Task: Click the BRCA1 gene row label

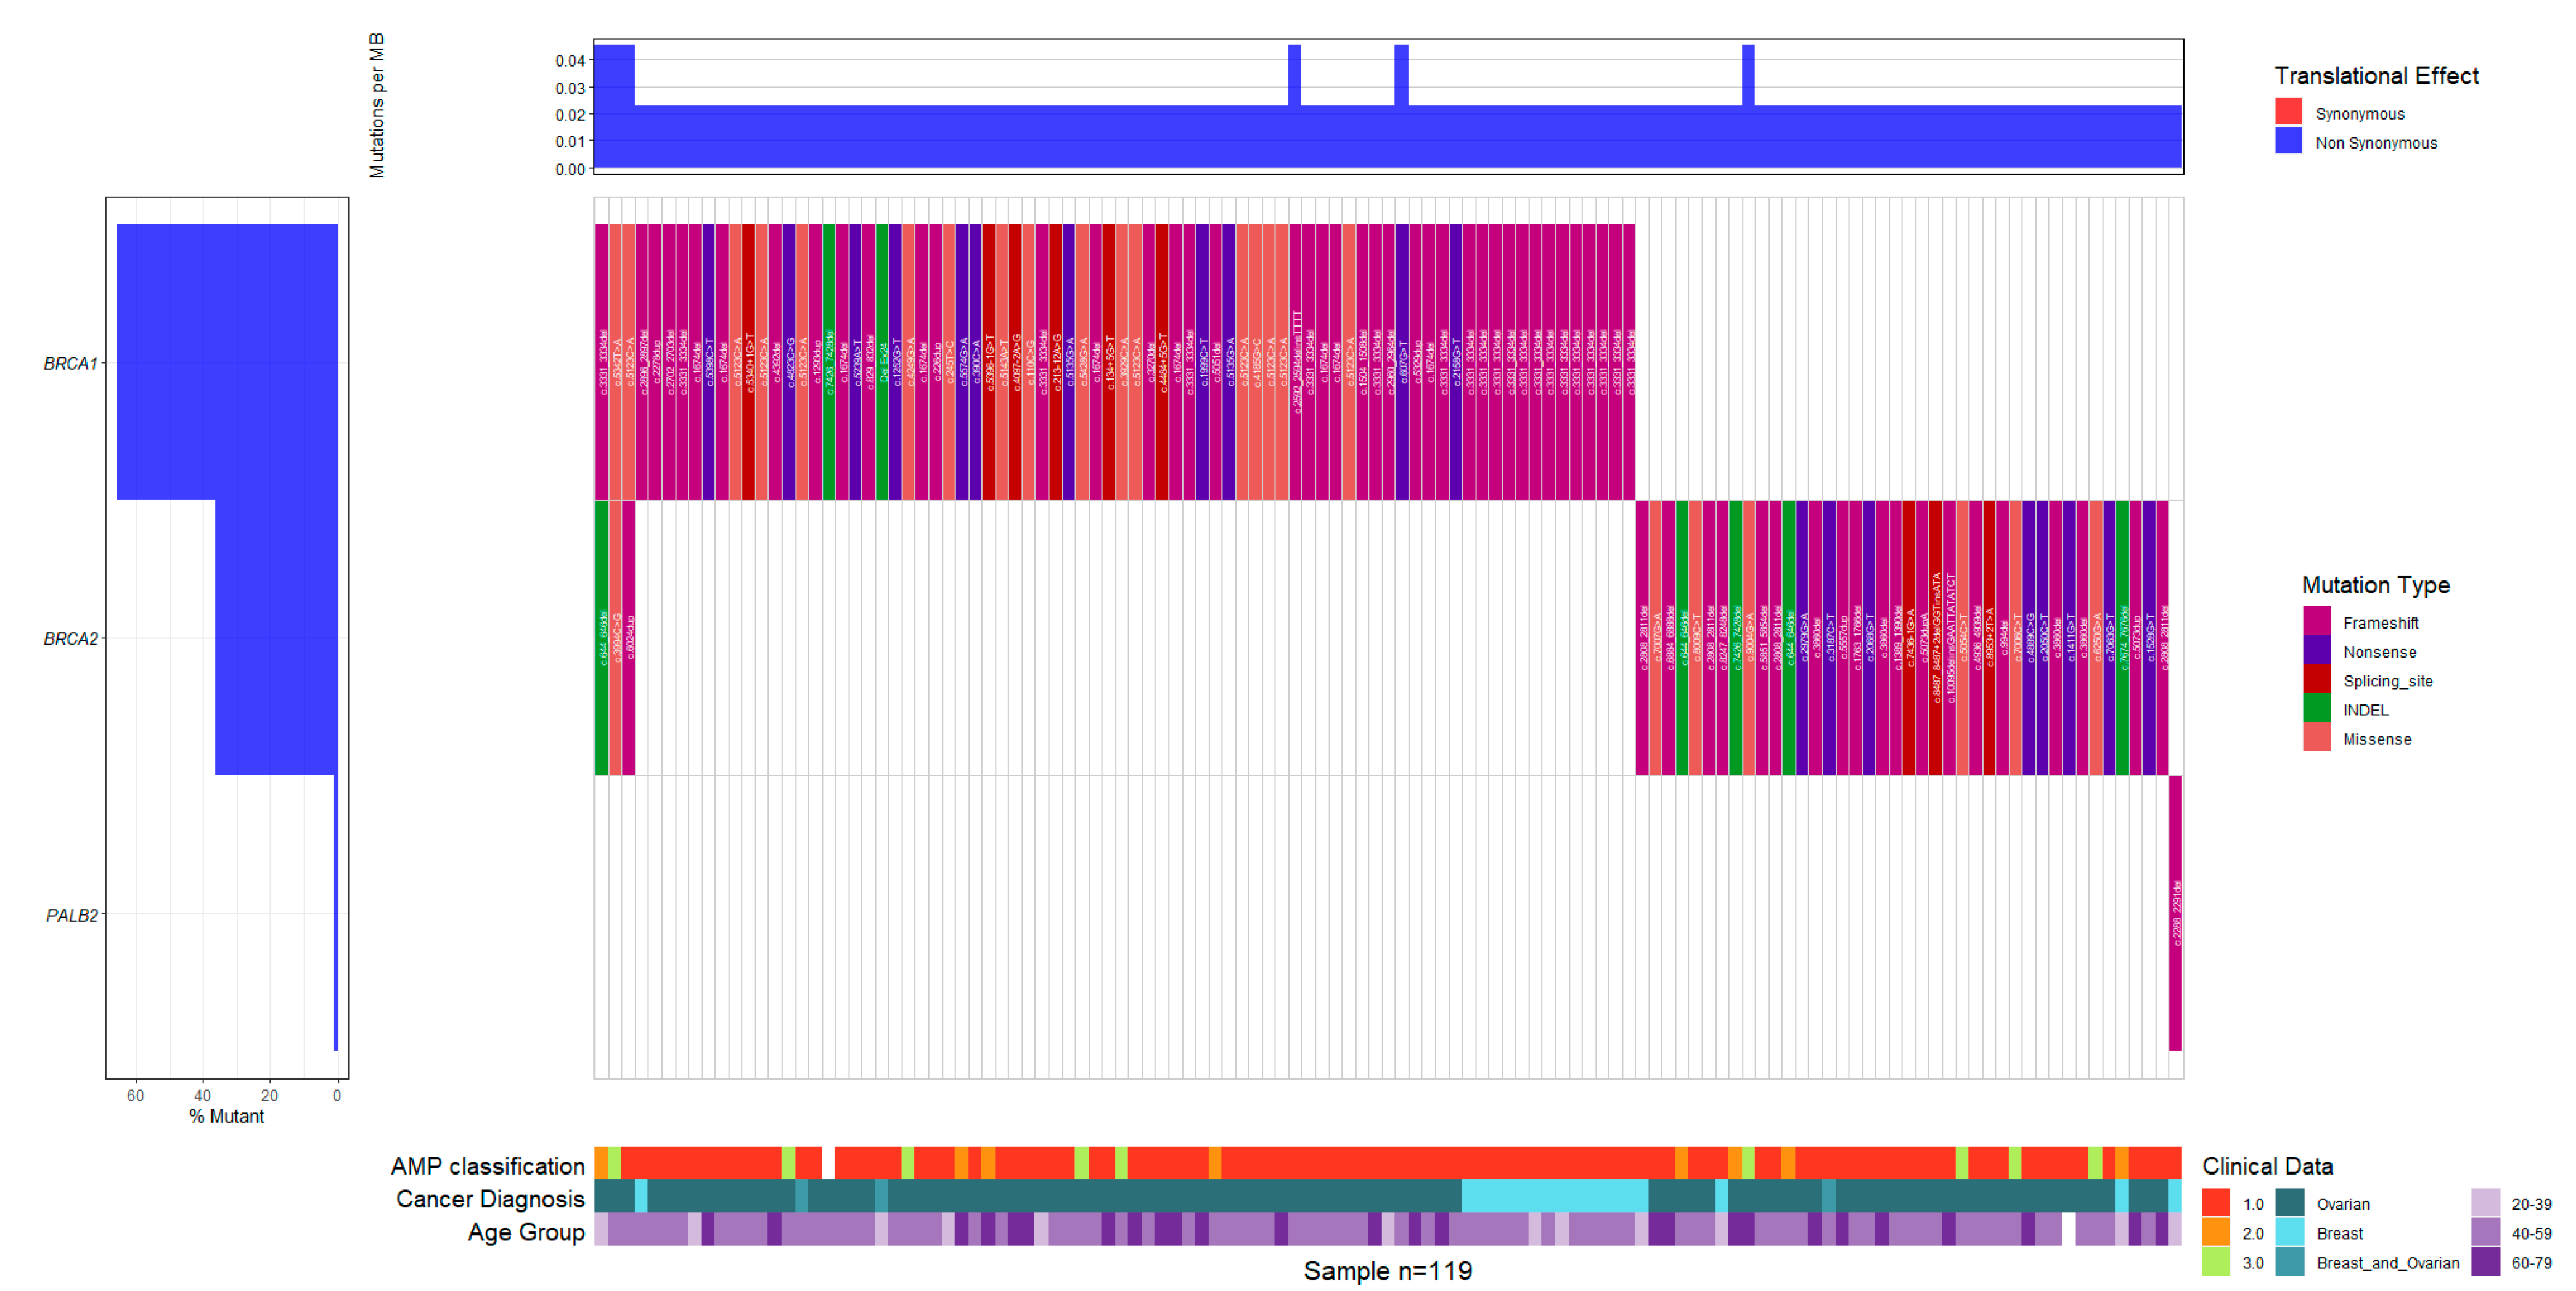Action: tap(70, 363)
